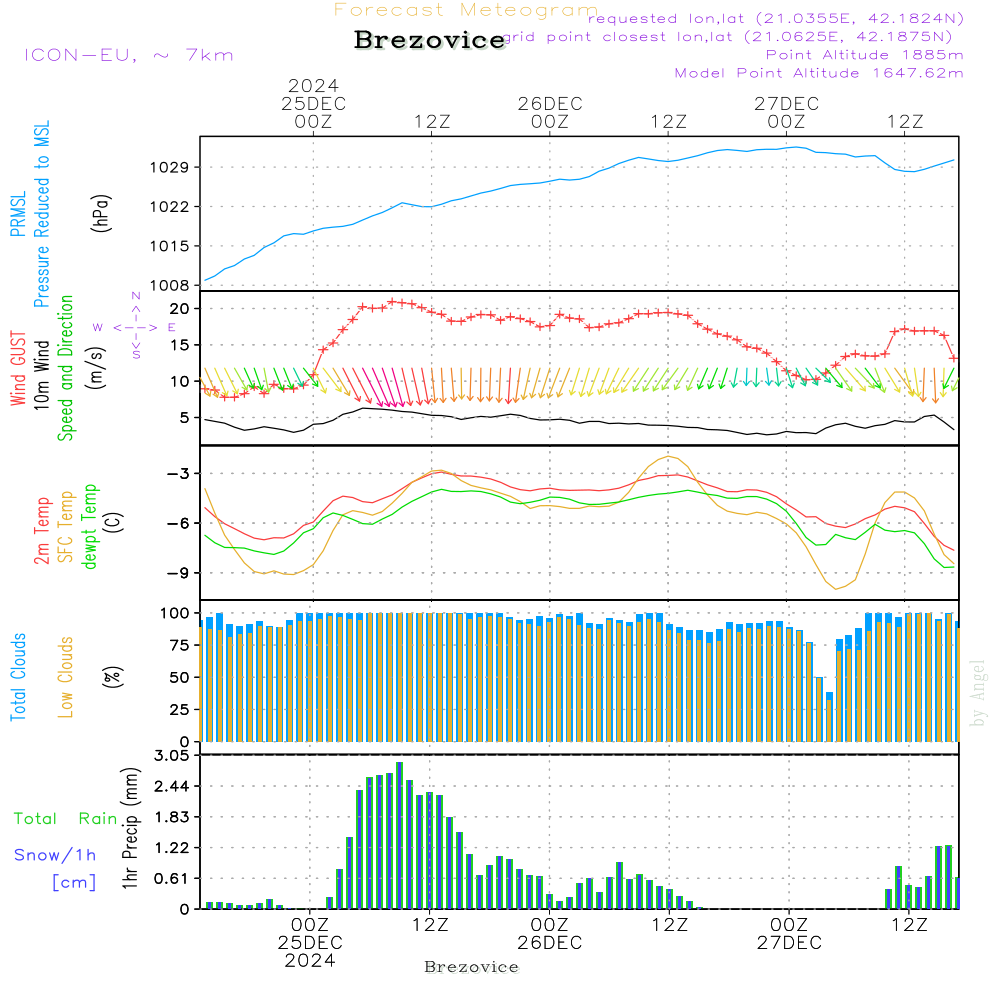This screenshot has width=1000, height=1000.
Task: Click the (hPa) pressure unit label
Action: [101, 213]
